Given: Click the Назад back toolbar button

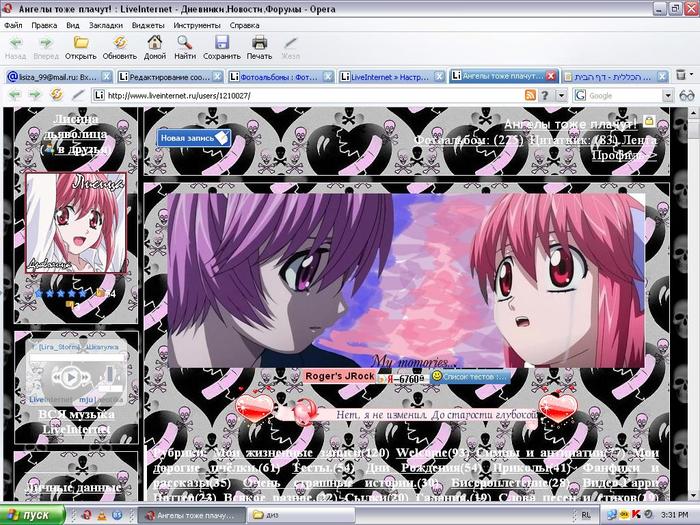Looking at the screenshot, I should click(x=16, y=48).
